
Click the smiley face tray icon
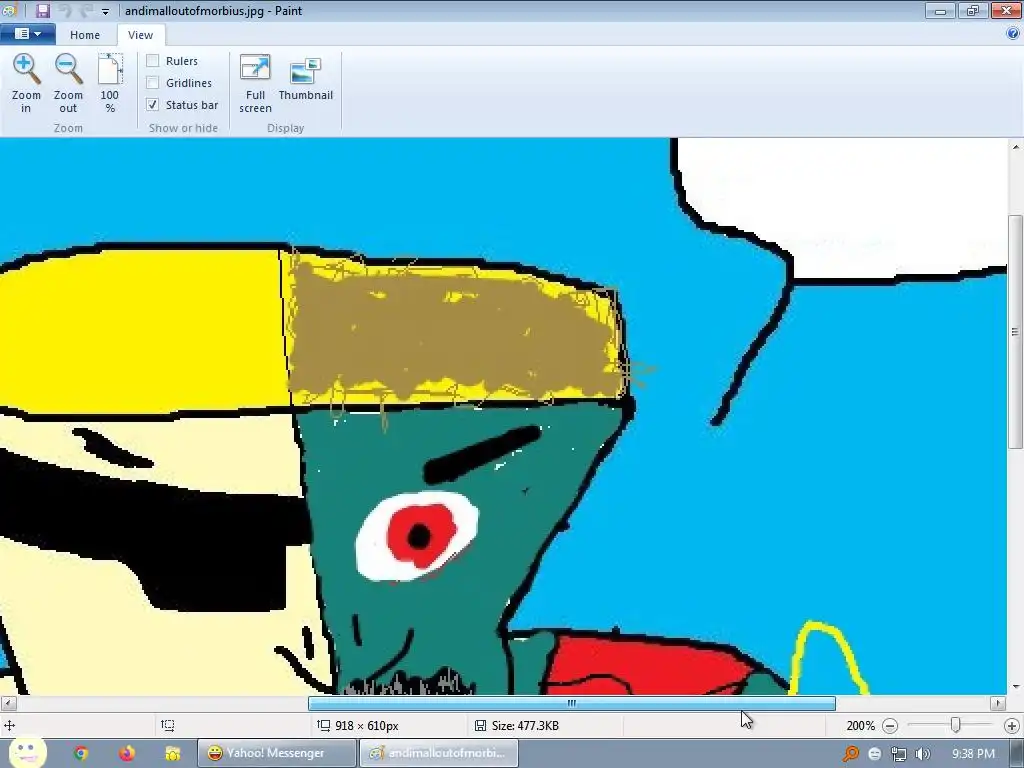pyautogui.click(x=875, y=754)
